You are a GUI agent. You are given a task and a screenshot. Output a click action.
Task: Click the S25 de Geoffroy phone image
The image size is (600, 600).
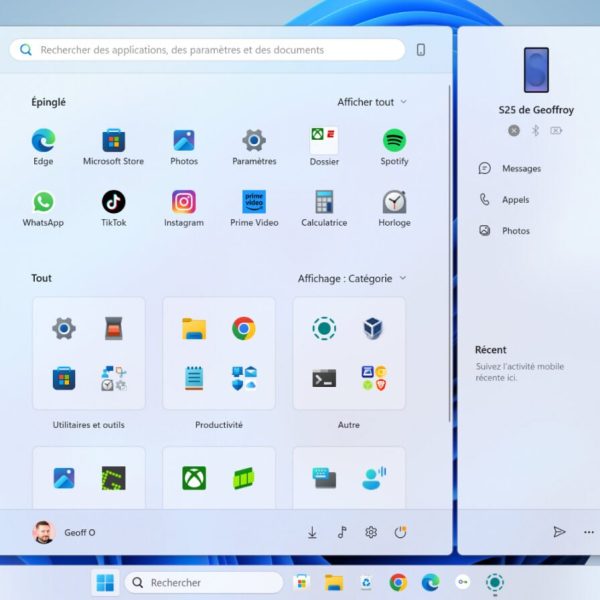pyautogui.click(x=536, y=70)
